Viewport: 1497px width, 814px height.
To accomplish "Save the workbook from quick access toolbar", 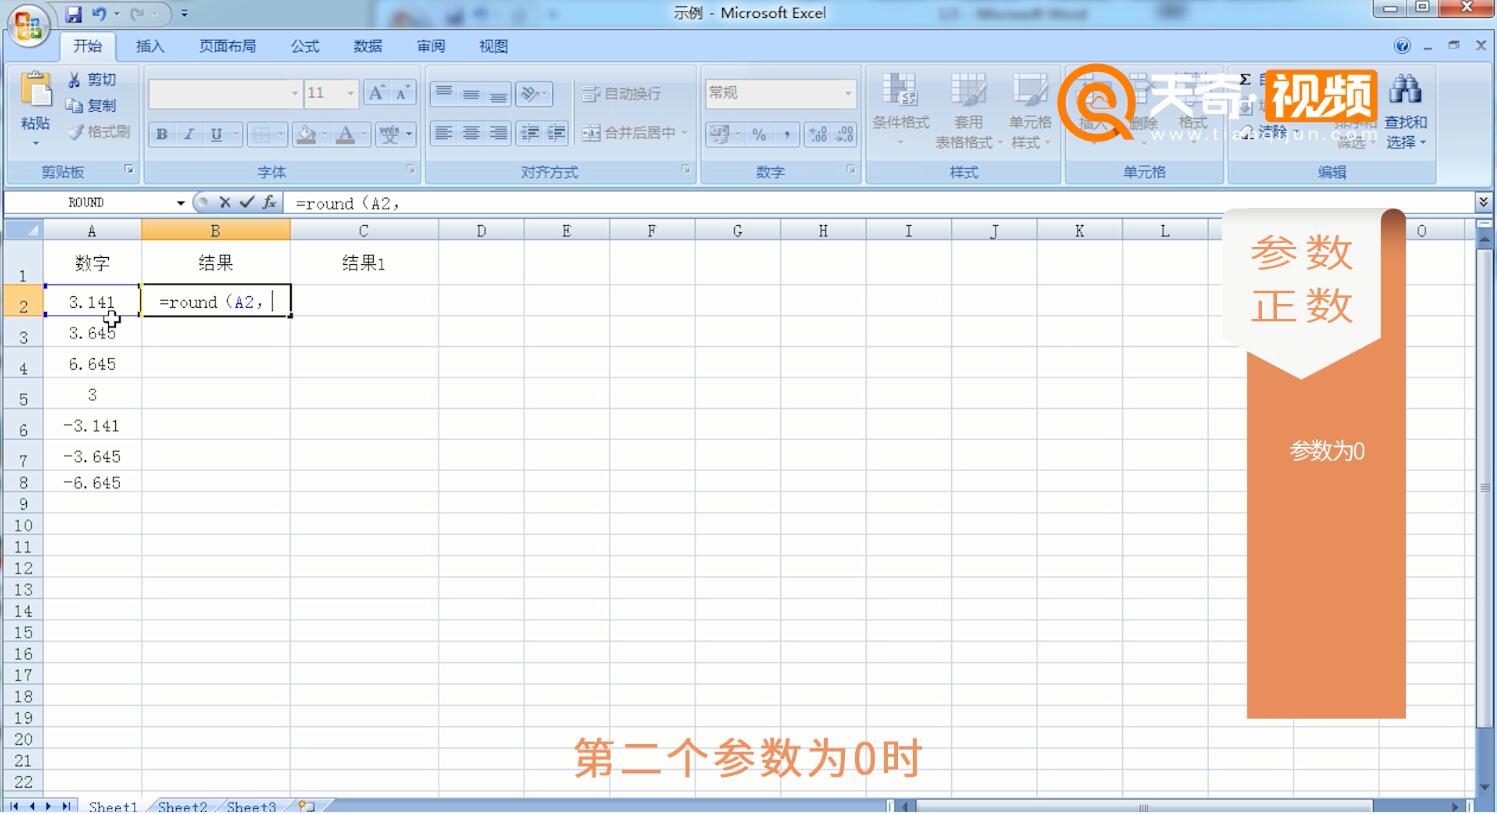I will [x=73, y=14].
